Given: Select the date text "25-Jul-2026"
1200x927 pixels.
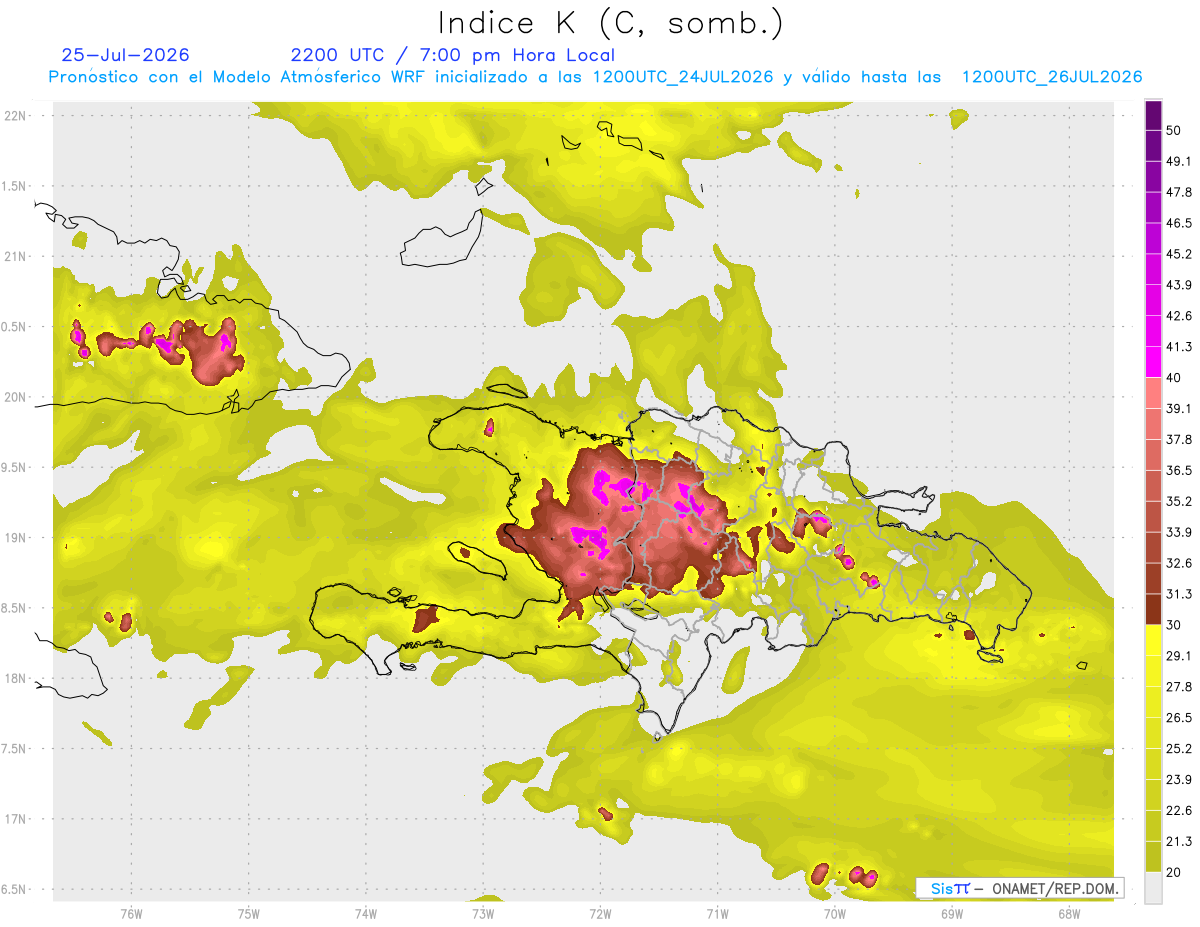Looking at the screenshot, I should click(125, 55).
